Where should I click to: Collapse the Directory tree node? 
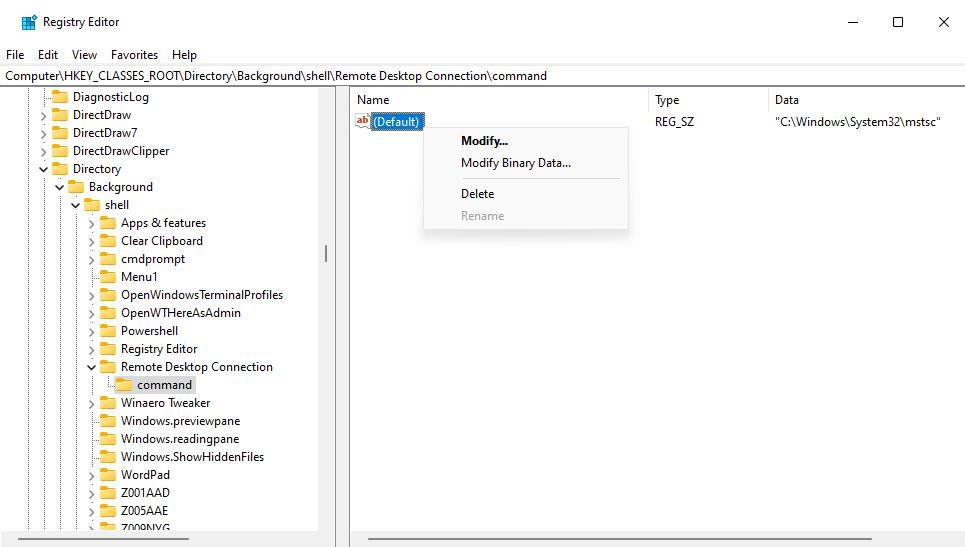click(43, 169)
